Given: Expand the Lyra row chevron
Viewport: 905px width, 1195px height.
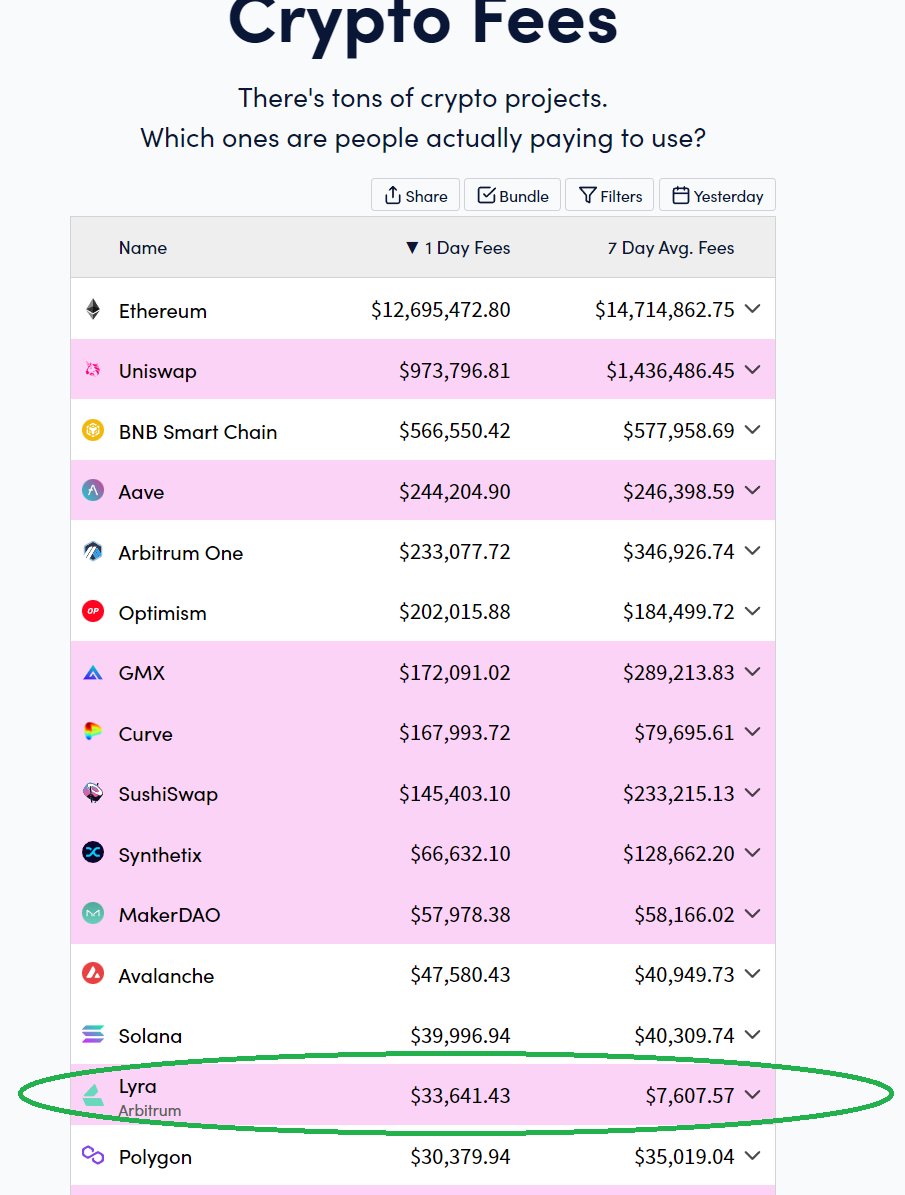Looking at the screenshot, I should pyautogui.click(x=753, y=1094).
